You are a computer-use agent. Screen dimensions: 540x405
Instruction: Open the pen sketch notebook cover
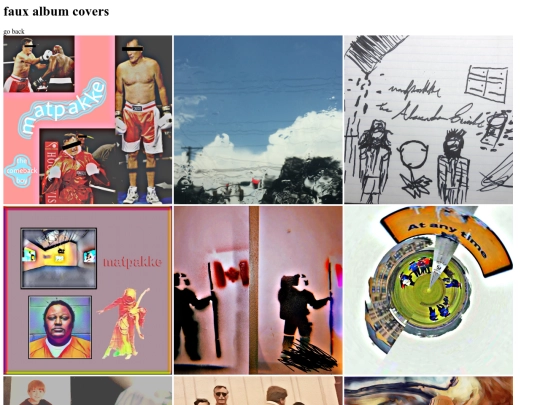tap(428, 120)
